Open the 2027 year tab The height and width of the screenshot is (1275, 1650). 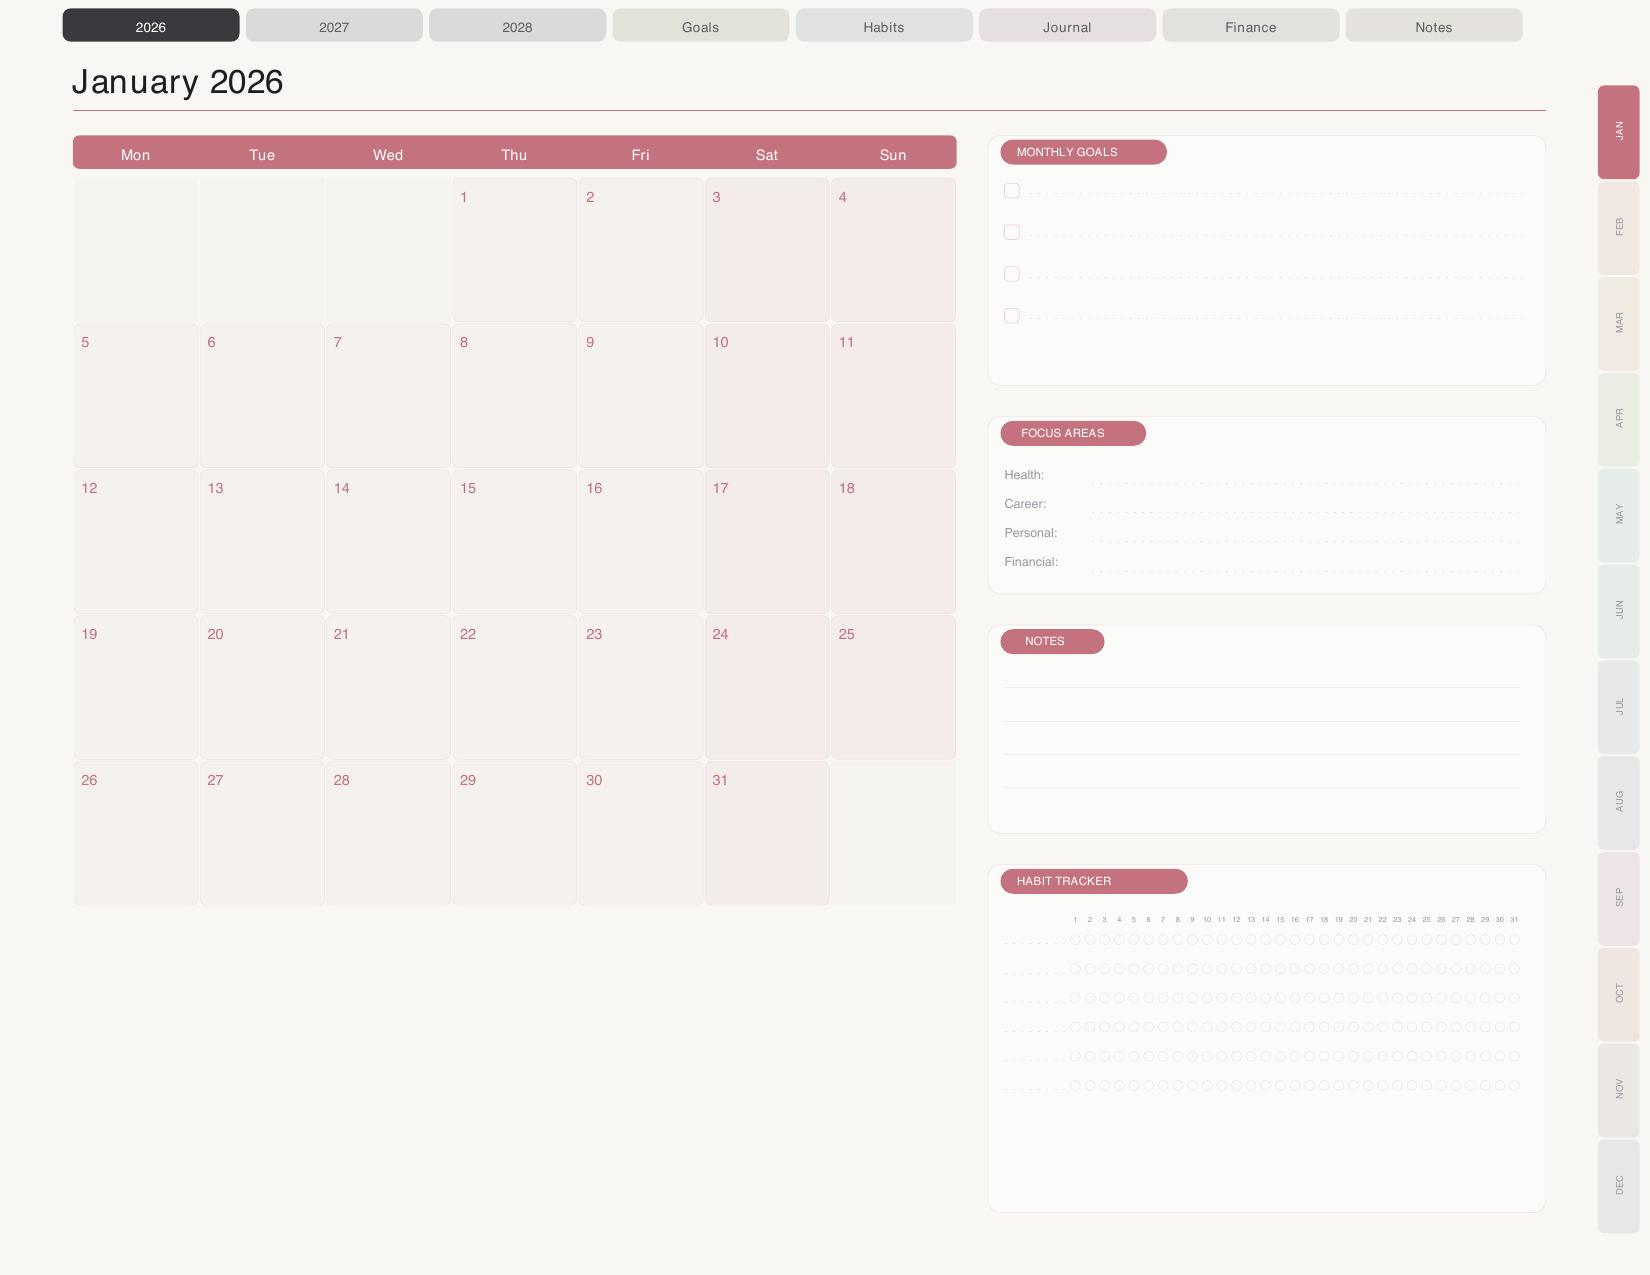pyautogui.click(x=334, y=26)
